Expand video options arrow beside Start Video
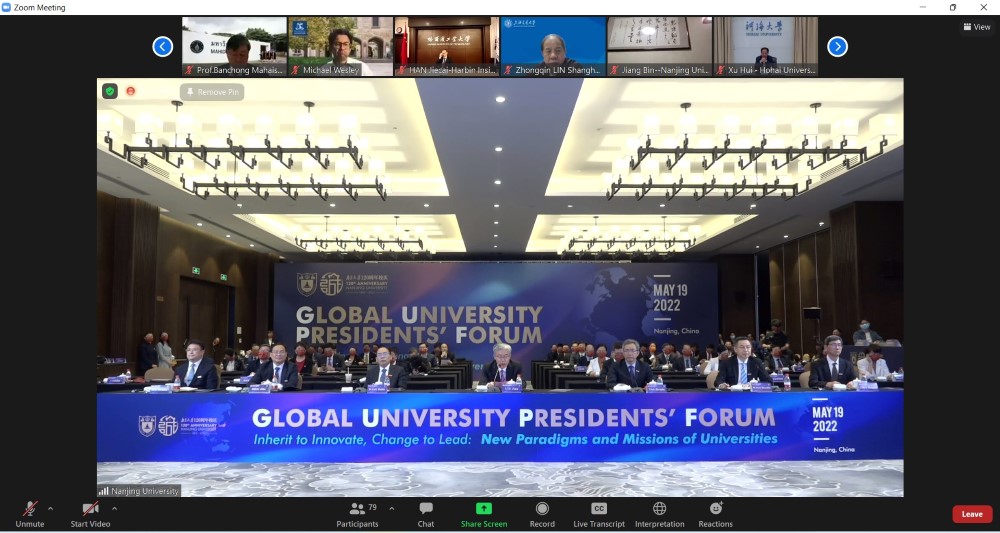 coord(114,508)
